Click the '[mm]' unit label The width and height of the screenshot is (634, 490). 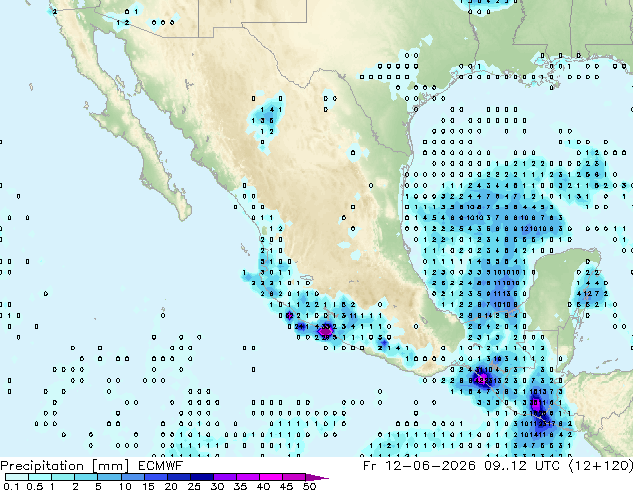[x=111, y=466]
